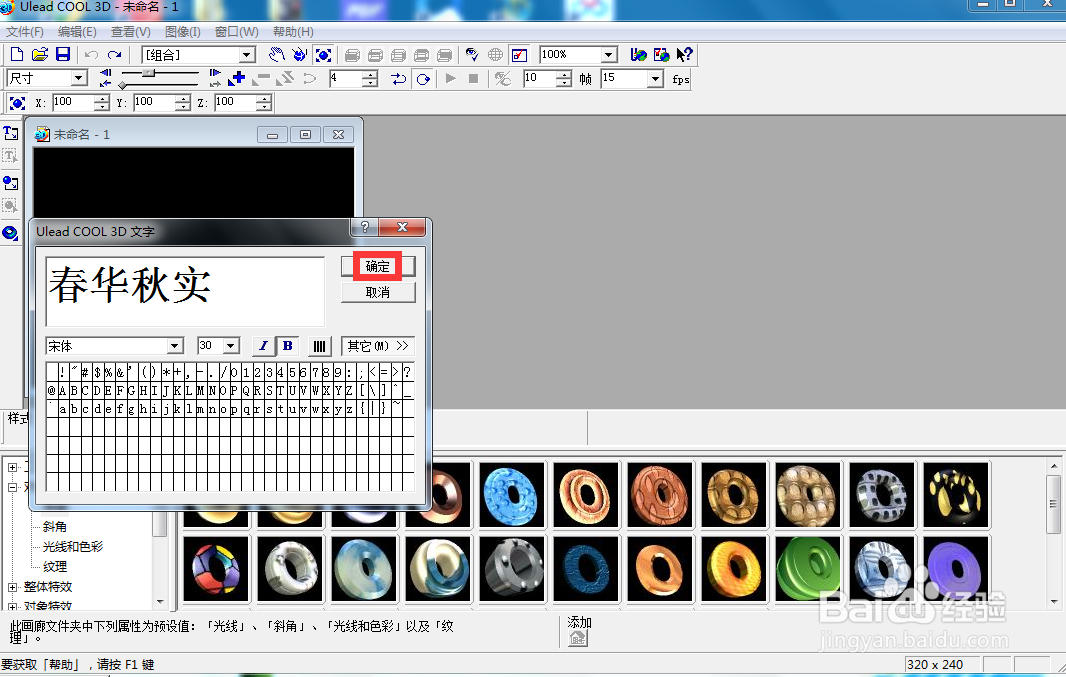Viewport: 1066px width, 677px height.
Task: Select the blue bubbly ring thumbnail
Action: (512, 495)
